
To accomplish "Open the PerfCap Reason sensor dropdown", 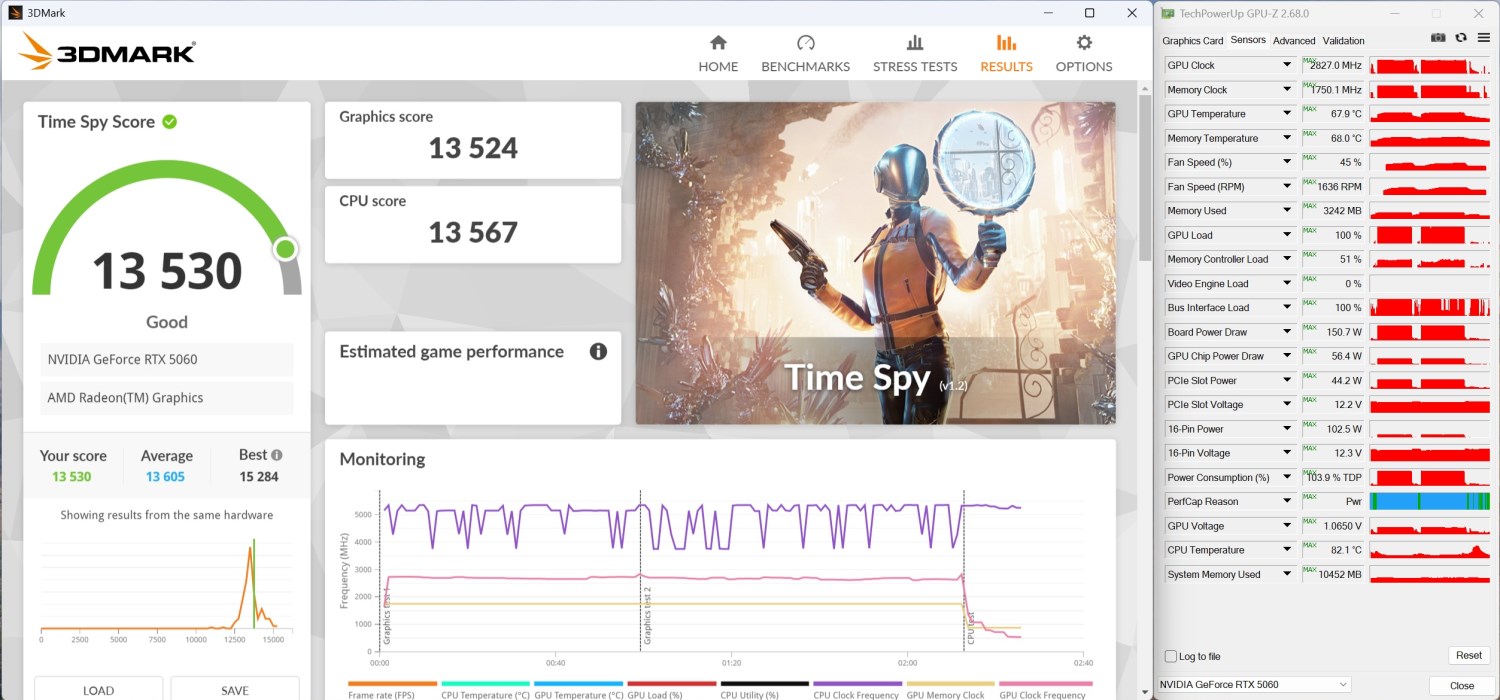I will pos(1287,502).
